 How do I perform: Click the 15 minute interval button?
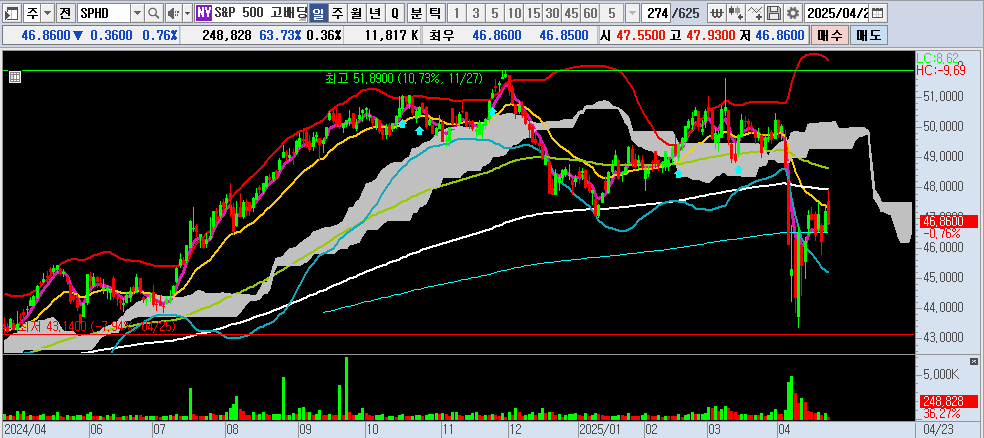(533, 13)
